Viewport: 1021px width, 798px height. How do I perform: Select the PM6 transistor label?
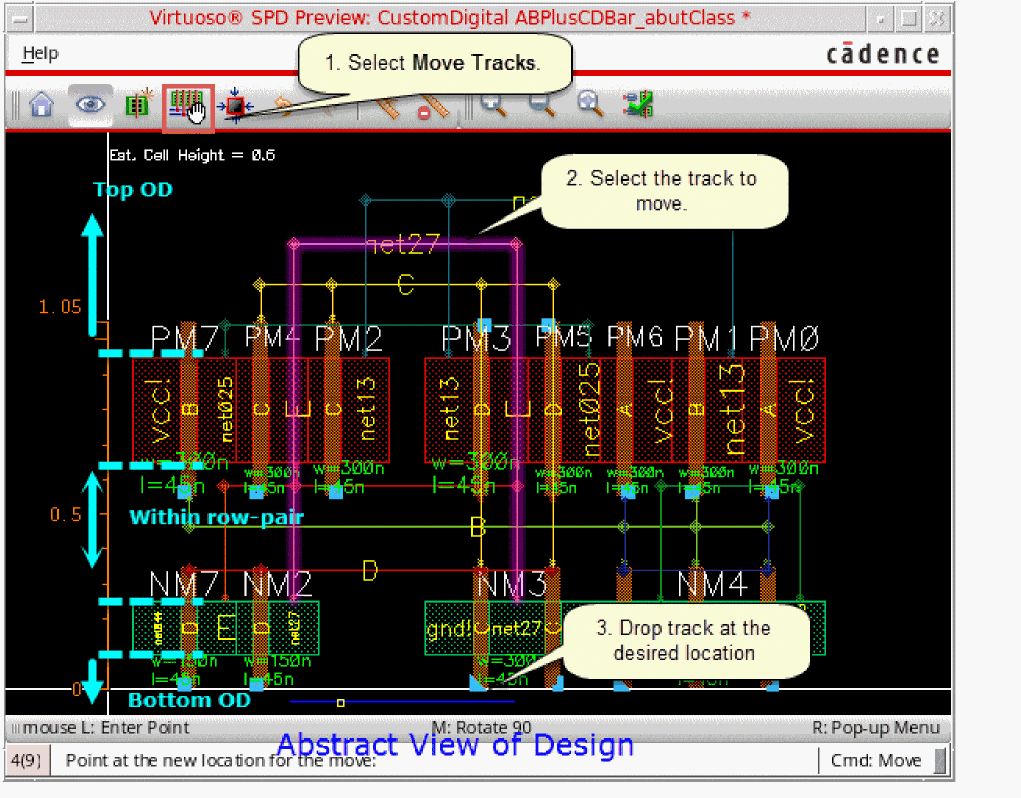pyautogui.click(x=635, y=337)
